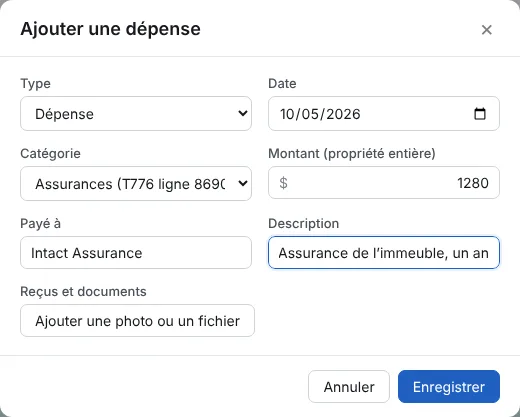520x417 pixels.
Task: Click the Date label
Action: point(282,84)
